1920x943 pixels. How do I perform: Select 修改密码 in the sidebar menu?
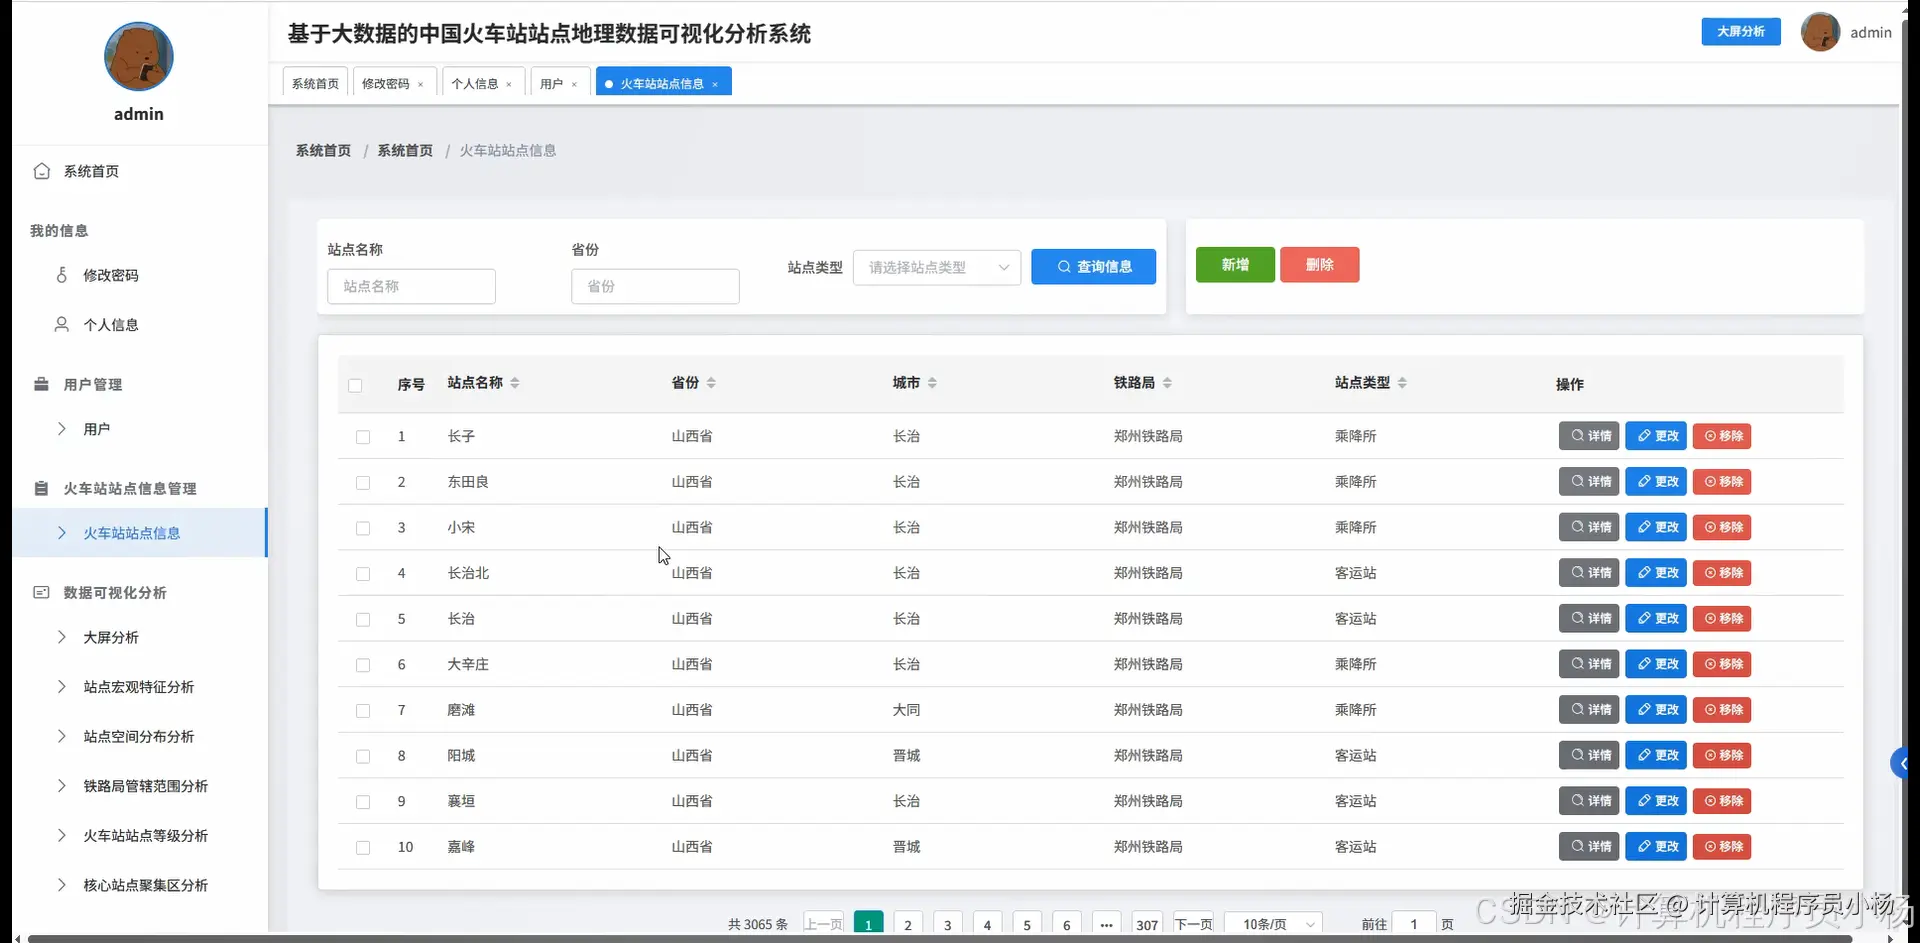tap(140, 275)
